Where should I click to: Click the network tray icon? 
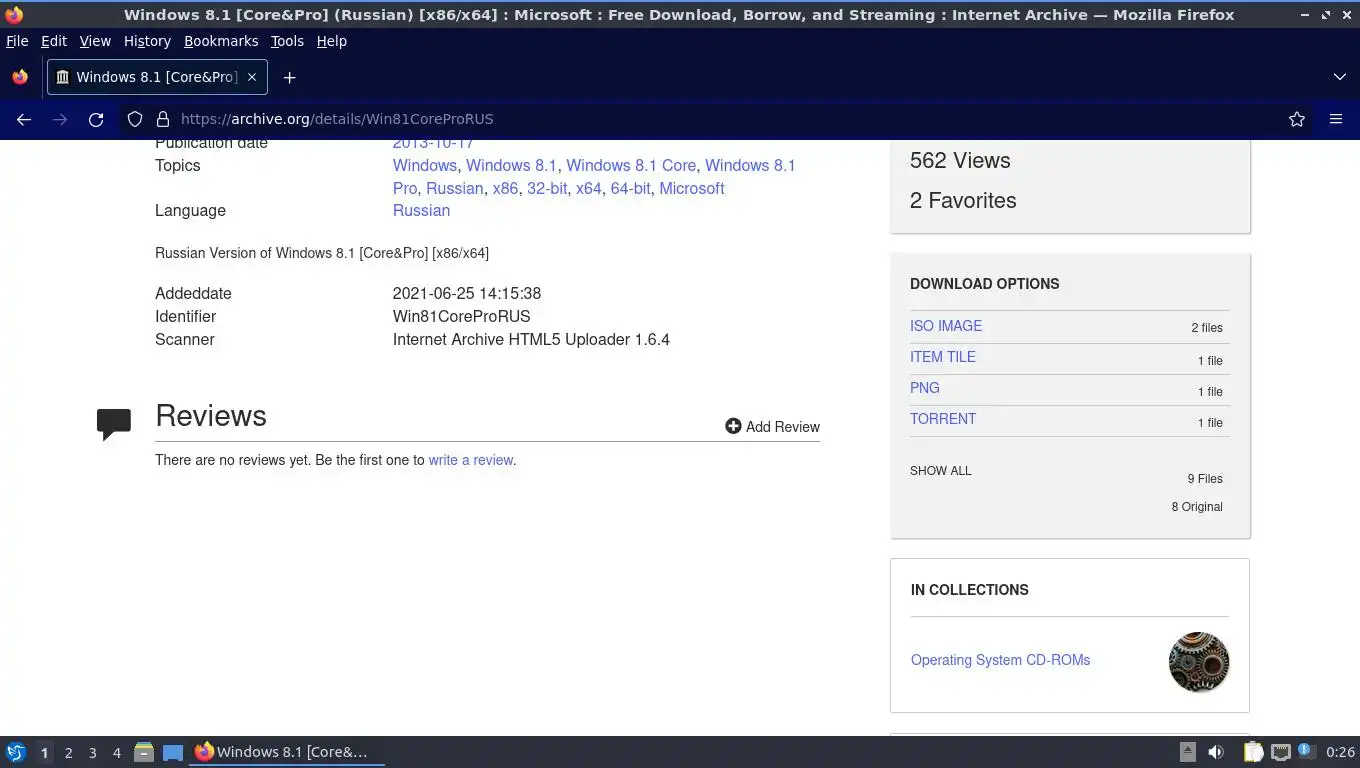click(1280, 752)
